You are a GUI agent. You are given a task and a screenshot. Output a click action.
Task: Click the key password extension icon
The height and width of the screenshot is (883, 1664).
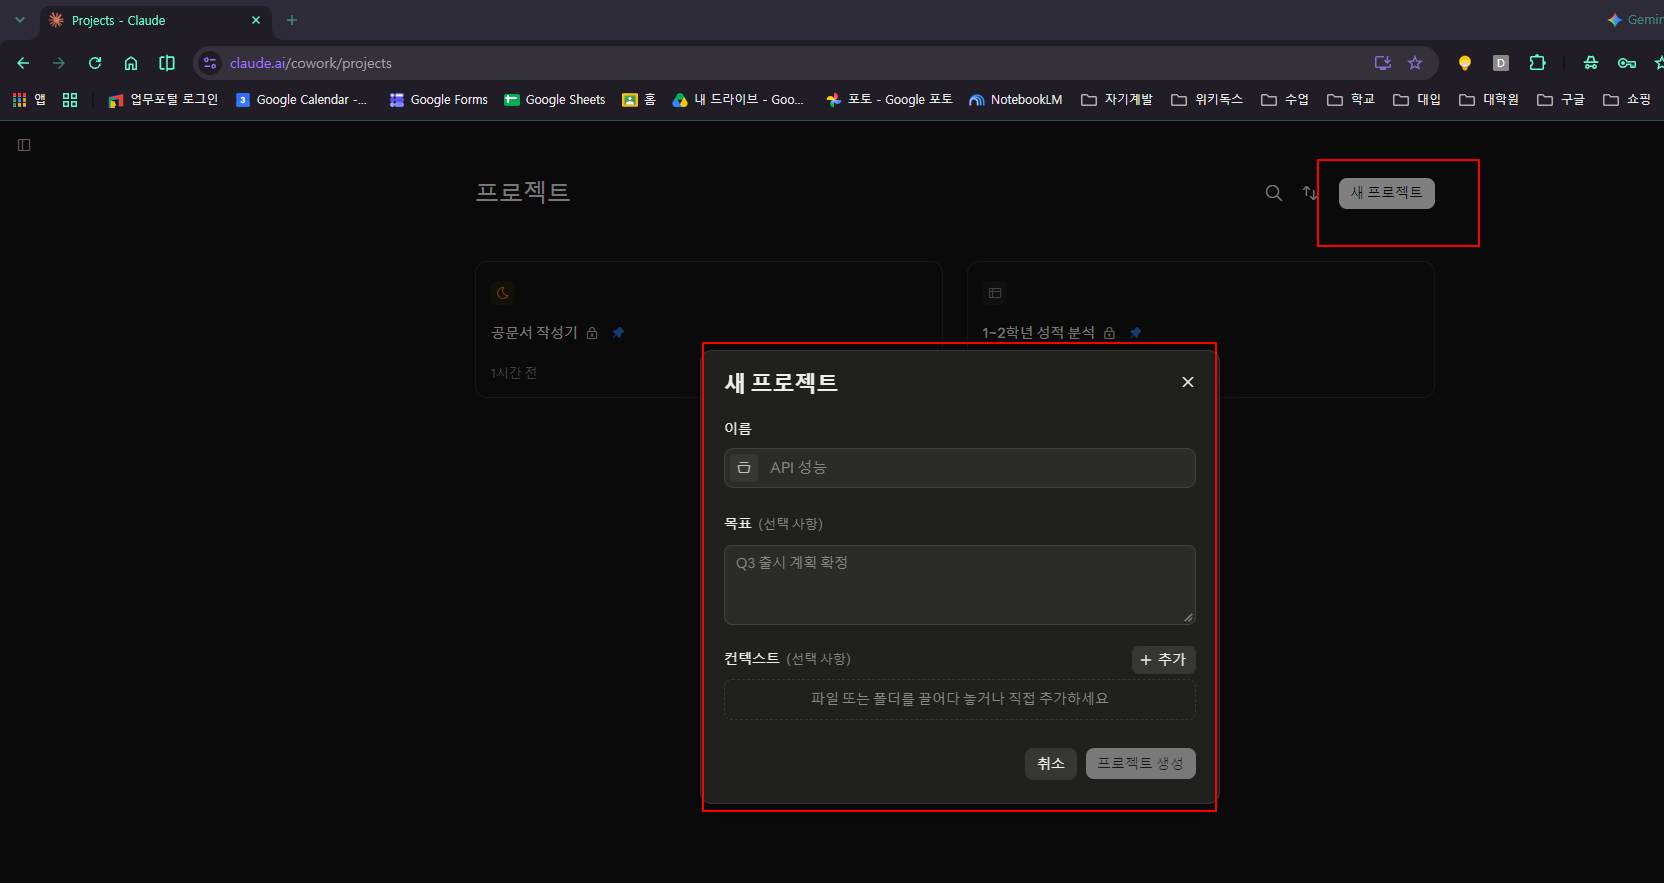[x=1627, y=63]
